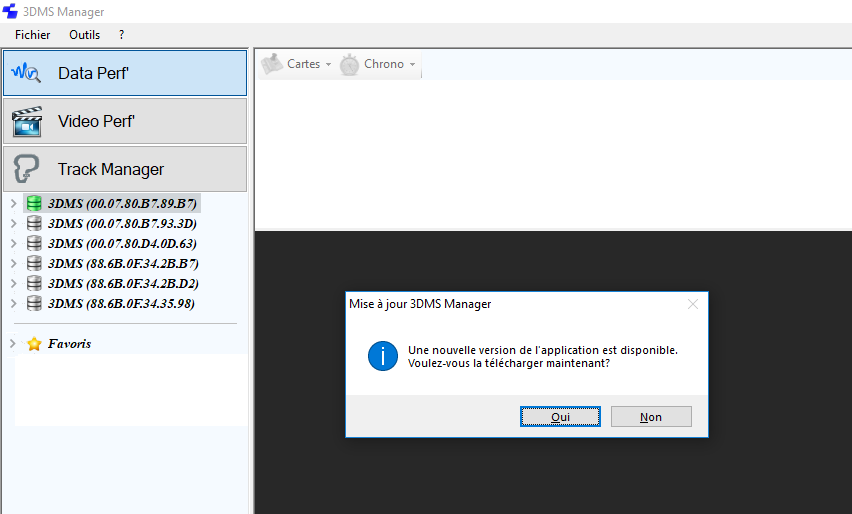This screenshot has height=514, width=852.
Task: Click the update message text in the dialog
Action: [543, 356]
